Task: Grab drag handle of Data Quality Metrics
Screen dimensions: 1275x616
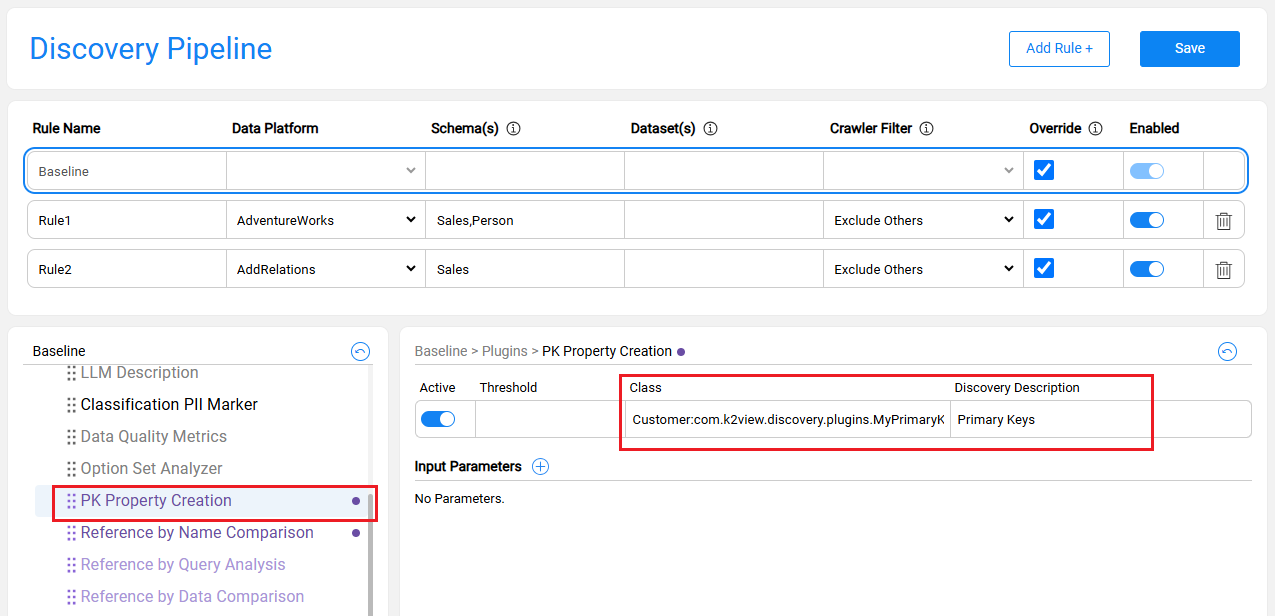Action: click(71, 437)
